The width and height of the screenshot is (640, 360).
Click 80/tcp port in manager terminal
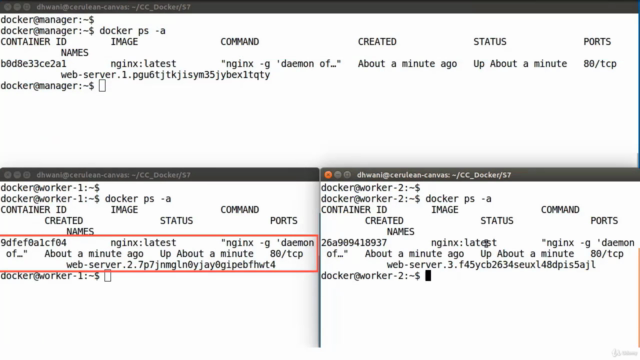[x=600, y=64]
